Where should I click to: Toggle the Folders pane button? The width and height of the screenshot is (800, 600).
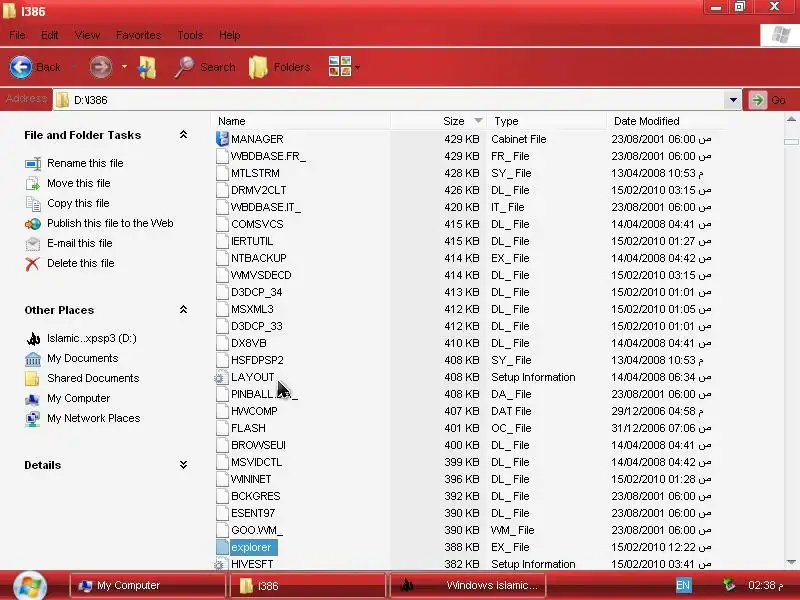click(x=280, y=67)
